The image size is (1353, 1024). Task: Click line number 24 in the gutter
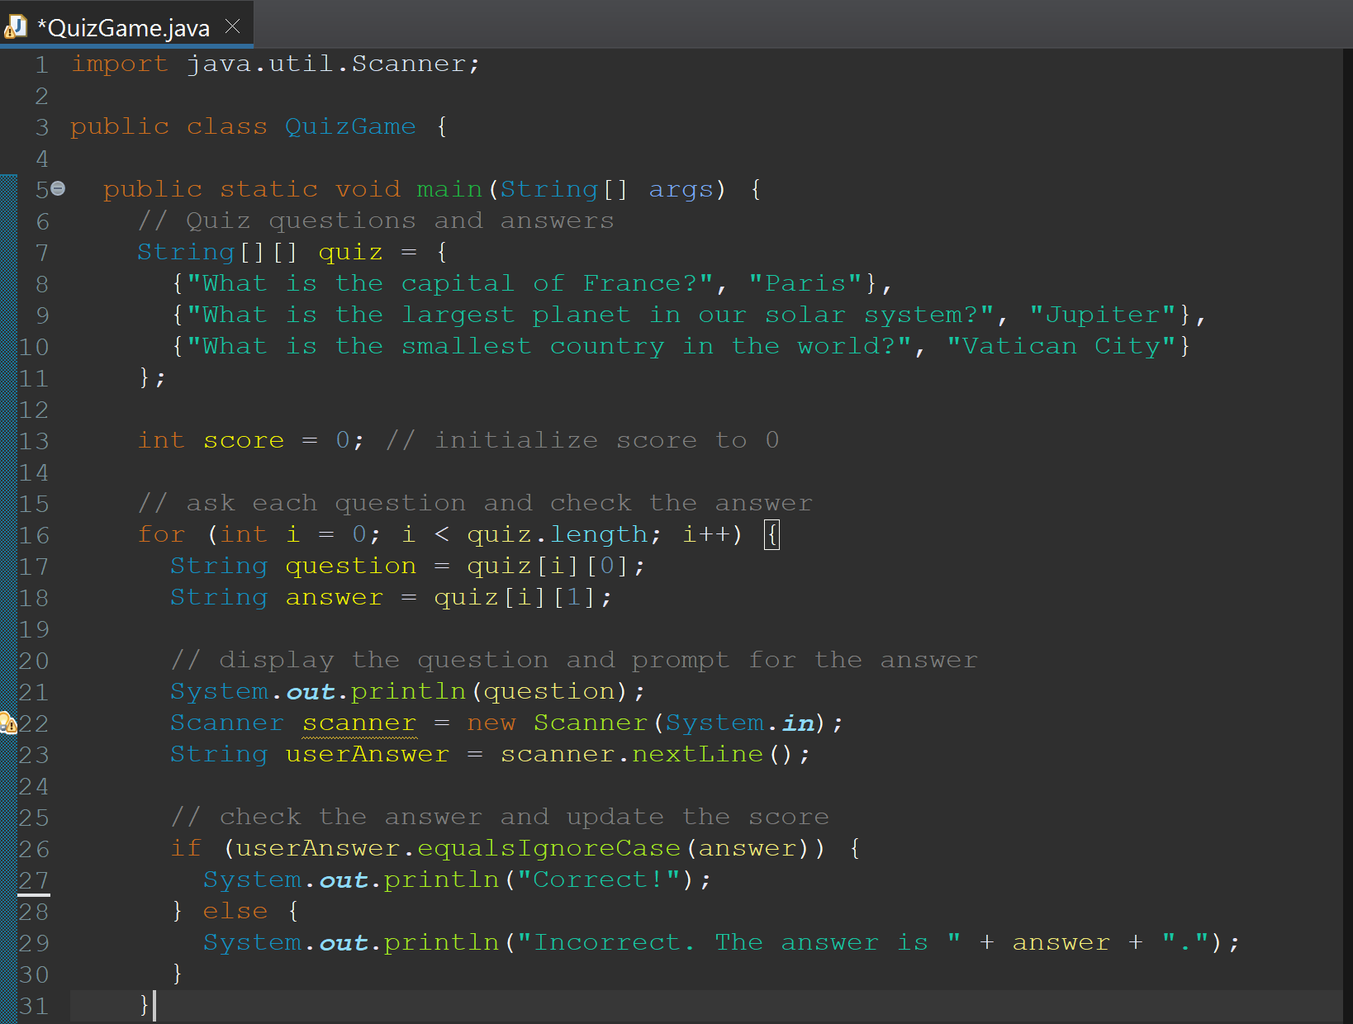point(34,787)
